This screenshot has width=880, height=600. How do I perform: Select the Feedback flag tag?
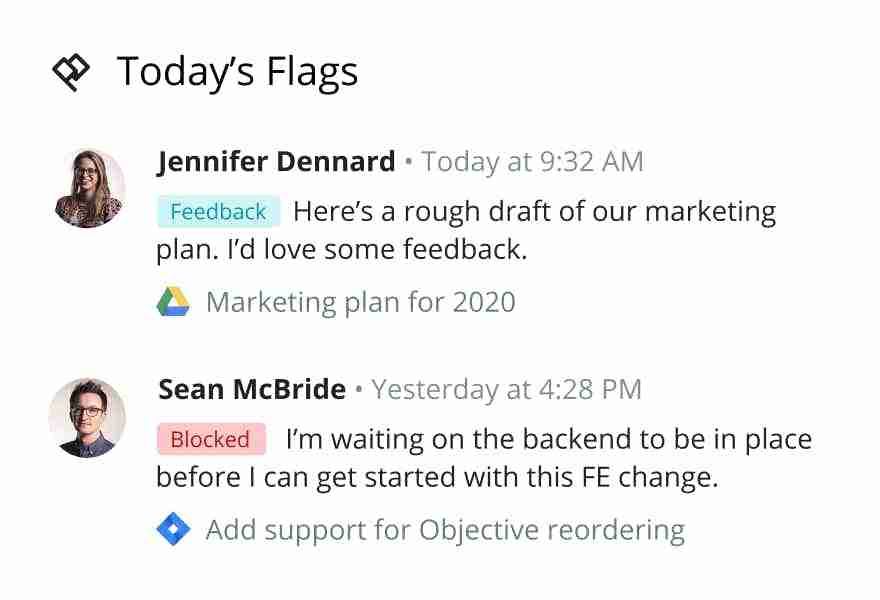tap(218, 212)
